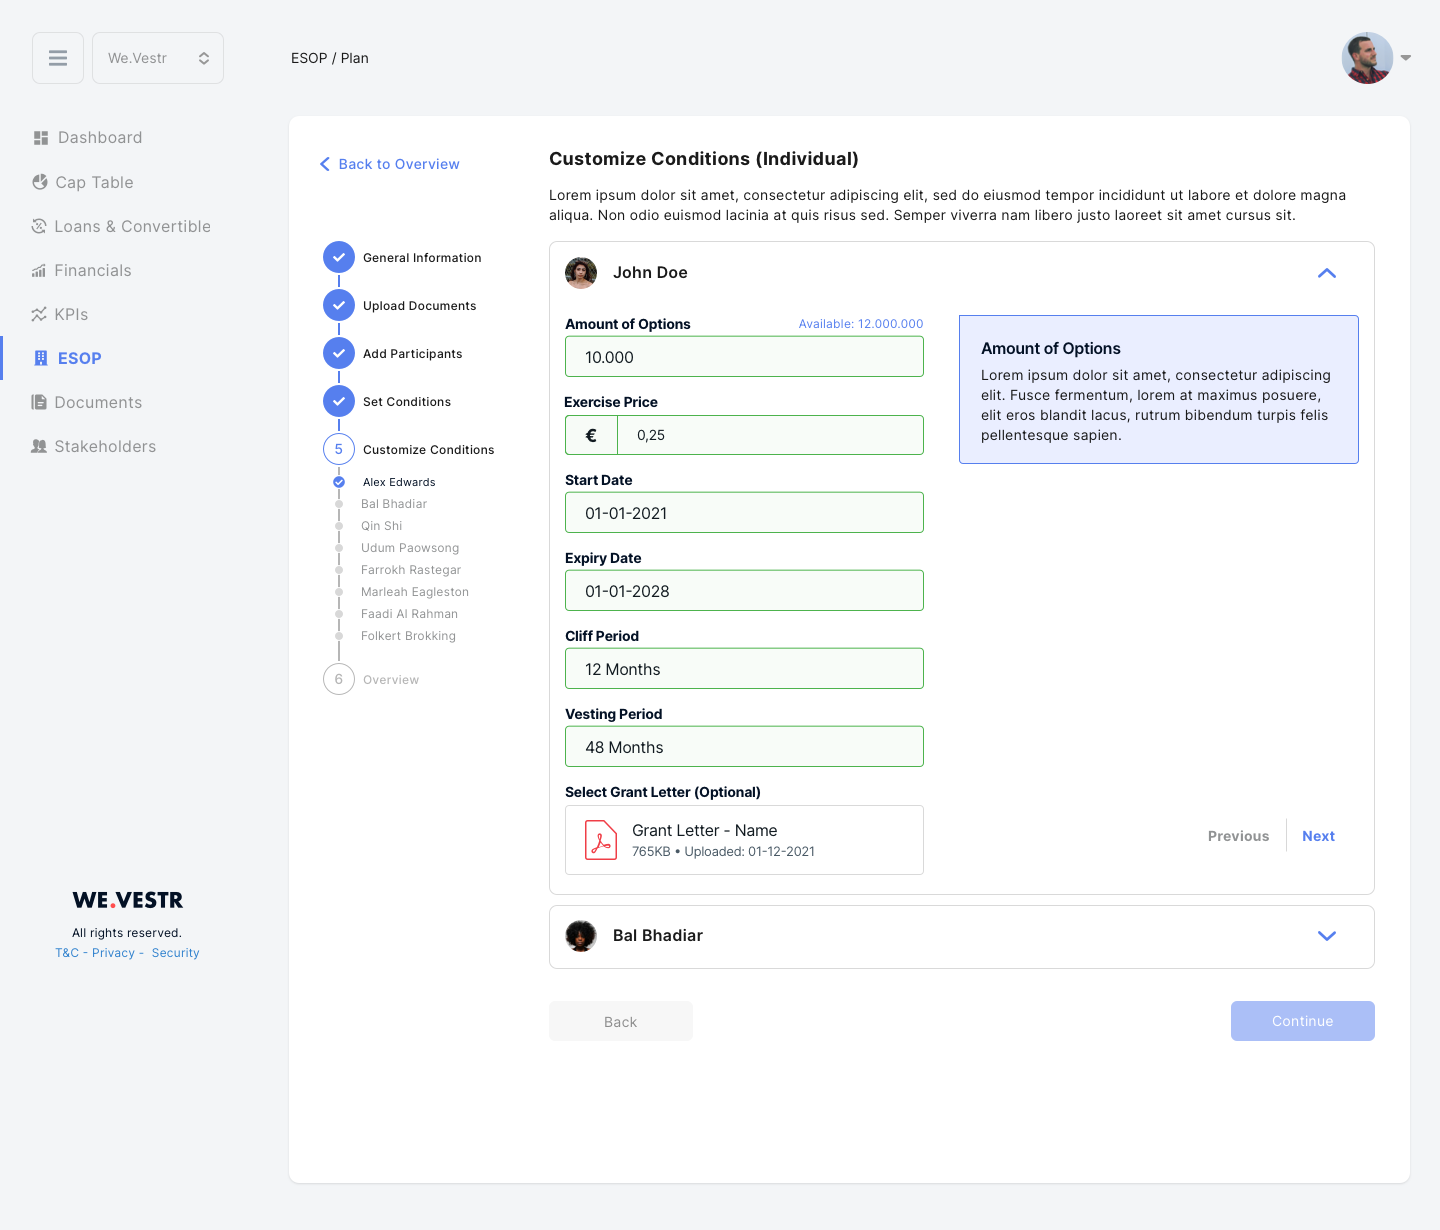The width and height of the screenshot is (1440, 1230).
Task: Click the Overview step label
Action: [x=391, y=680]
